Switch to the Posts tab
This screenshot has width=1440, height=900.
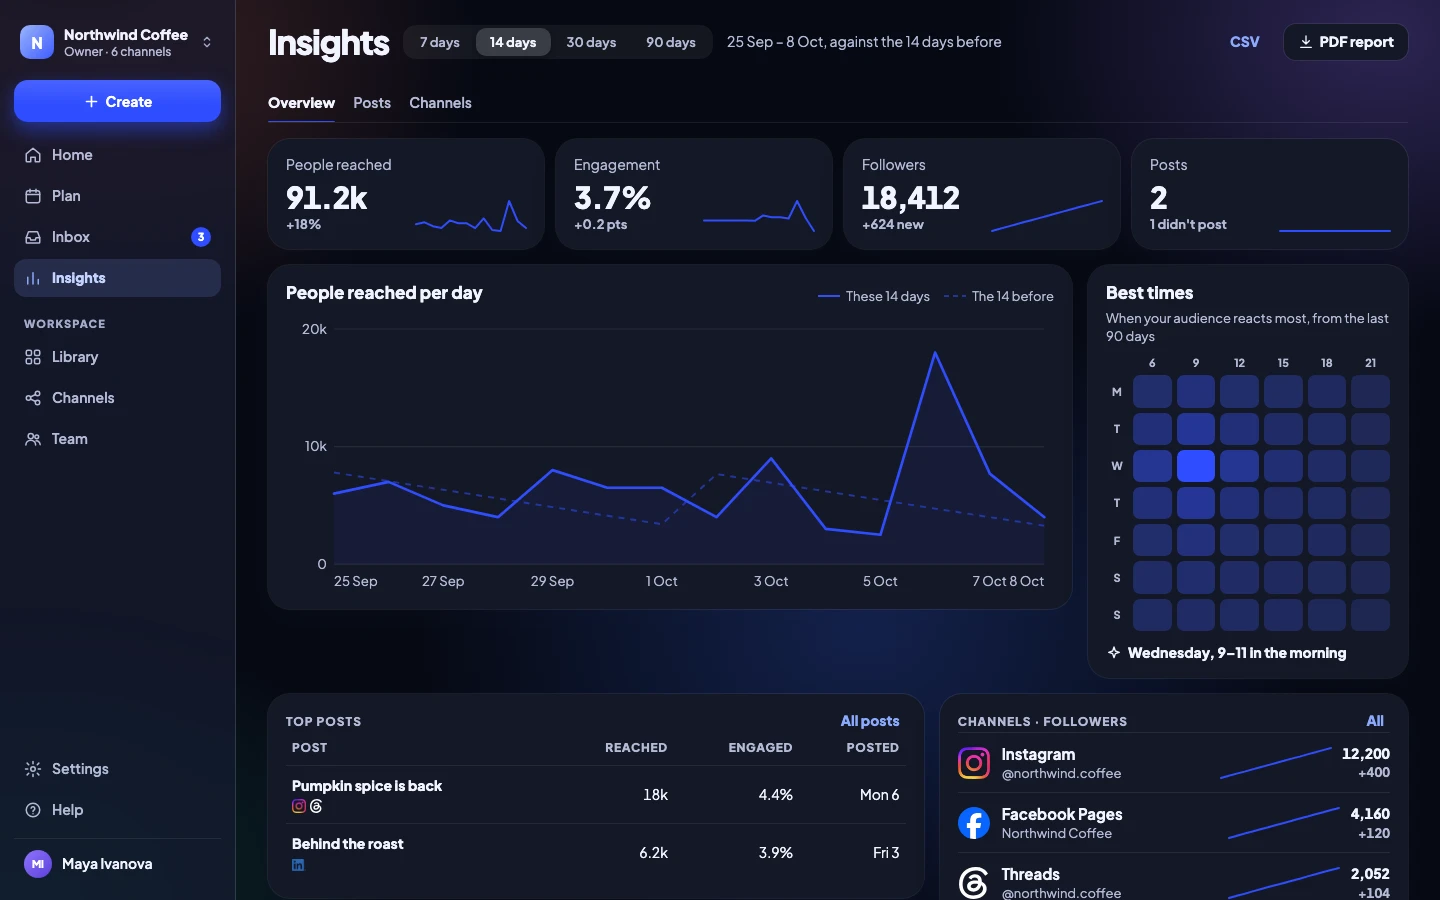372,103
